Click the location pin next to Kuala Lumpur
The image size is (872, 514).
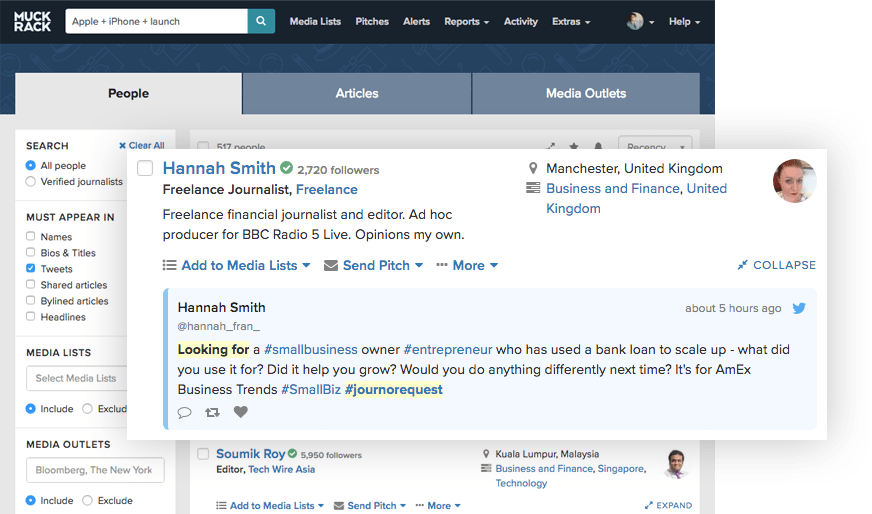point(486,454)
